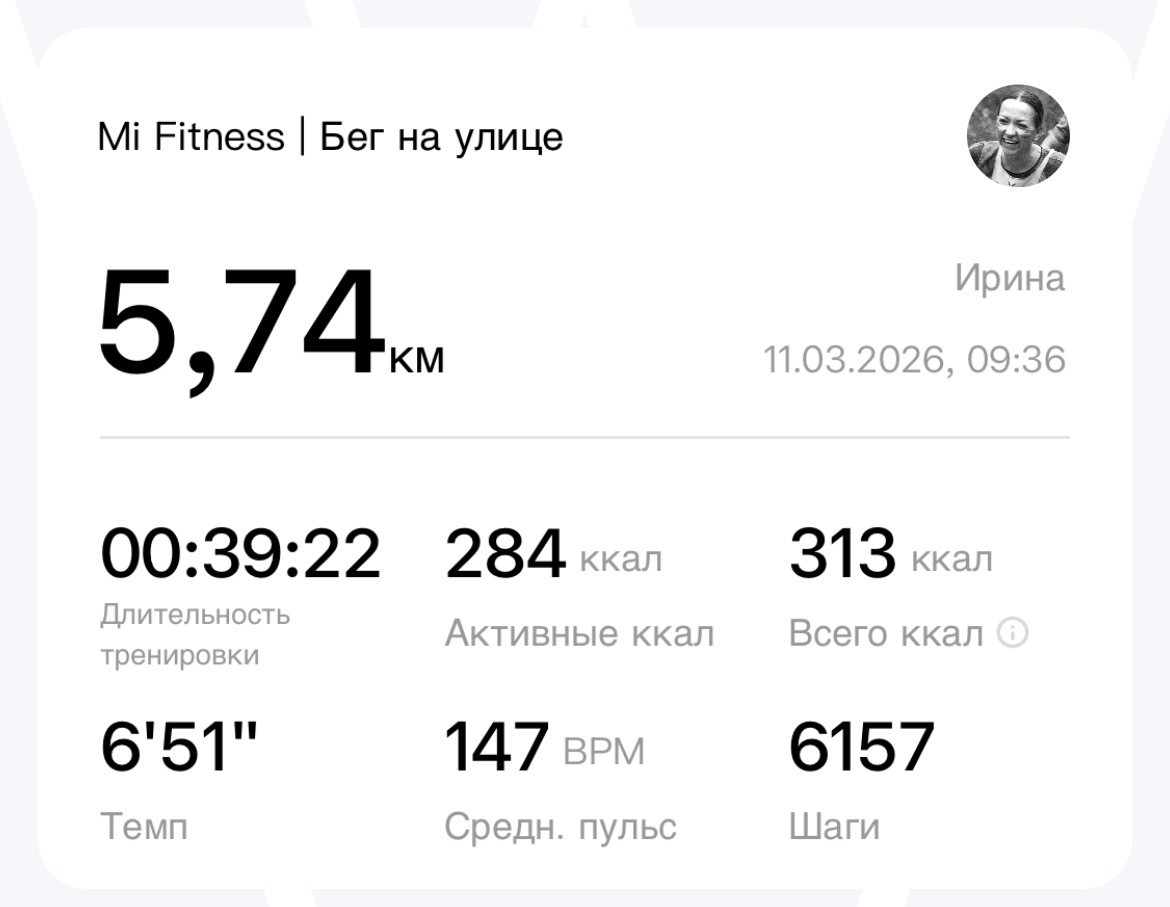The image size is (1170, 907).
Task: Tap the 00:39:22 duration value
Action: point(240,553)
